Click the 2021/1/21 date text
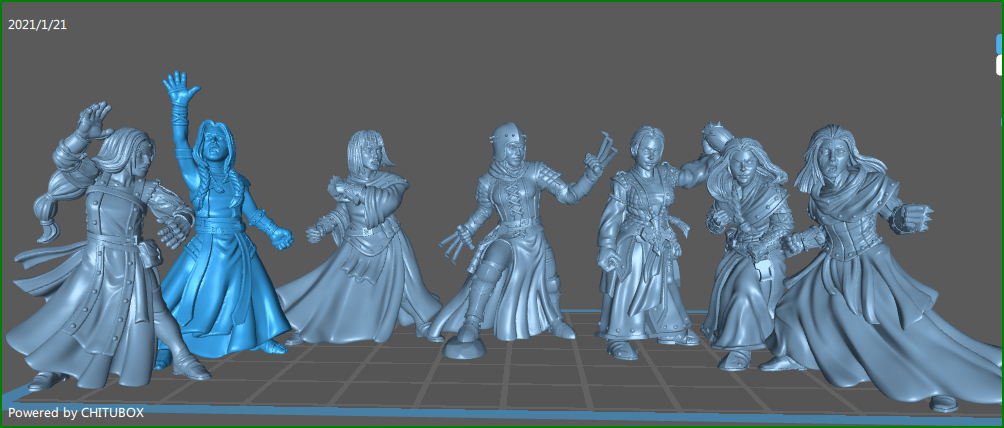This screenshot has height=428, width=1004. (x=37, y=25)
